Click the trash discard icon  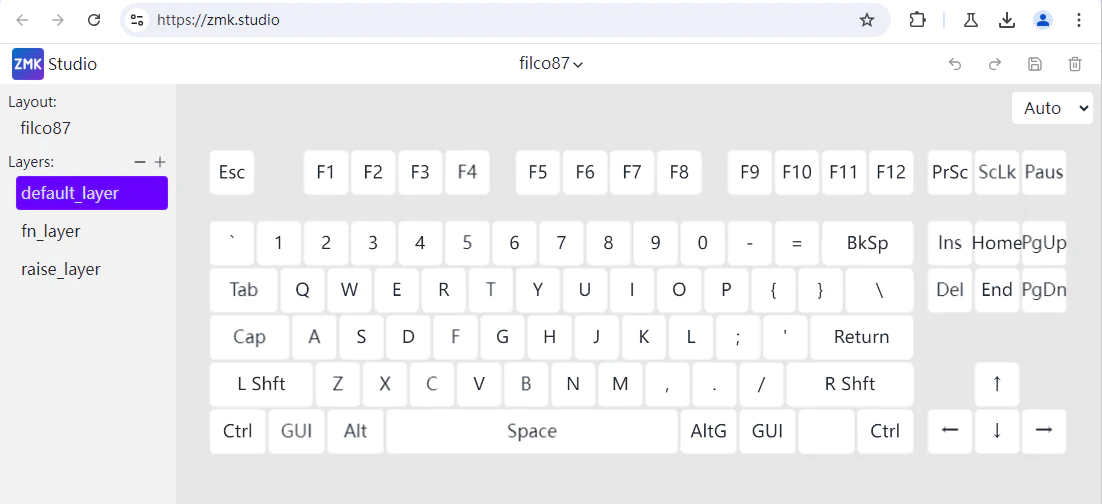tap(1075, 64)
